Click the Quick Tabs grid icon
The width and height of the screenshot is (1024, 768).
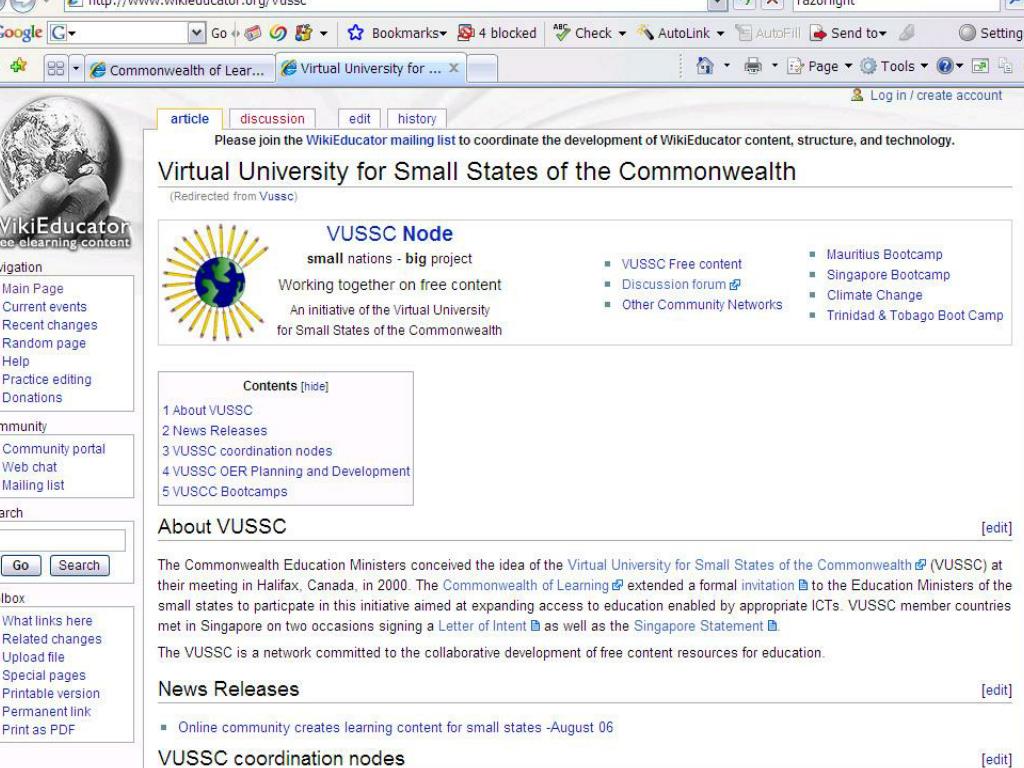coord(56,68)
